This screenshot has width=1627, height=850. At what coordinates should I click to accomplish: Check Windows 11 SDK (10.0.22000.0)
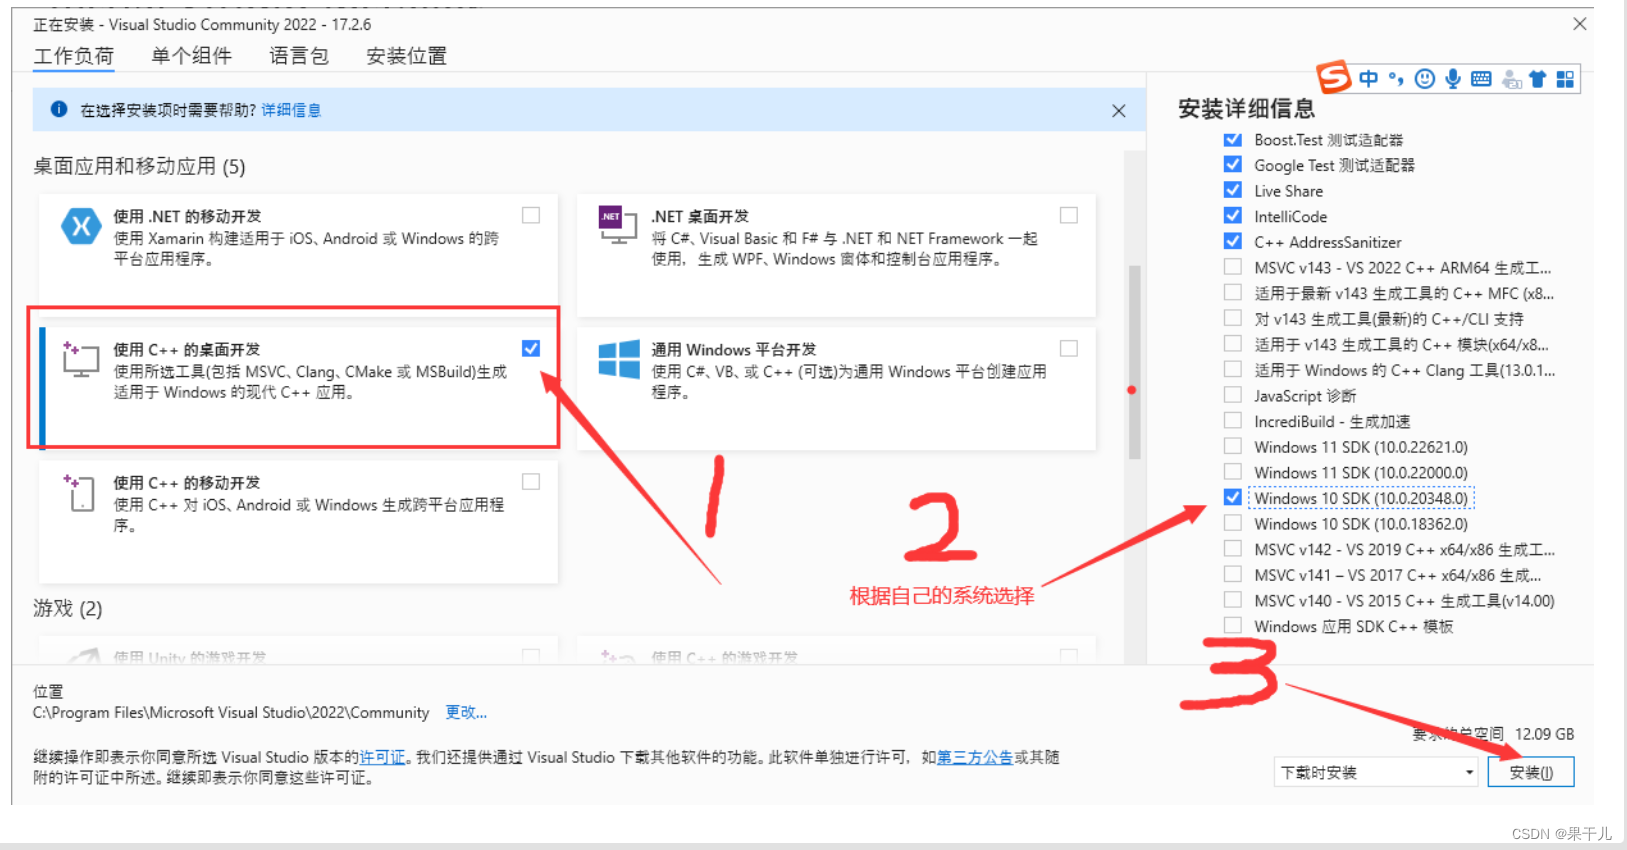tap(1233, 471)
